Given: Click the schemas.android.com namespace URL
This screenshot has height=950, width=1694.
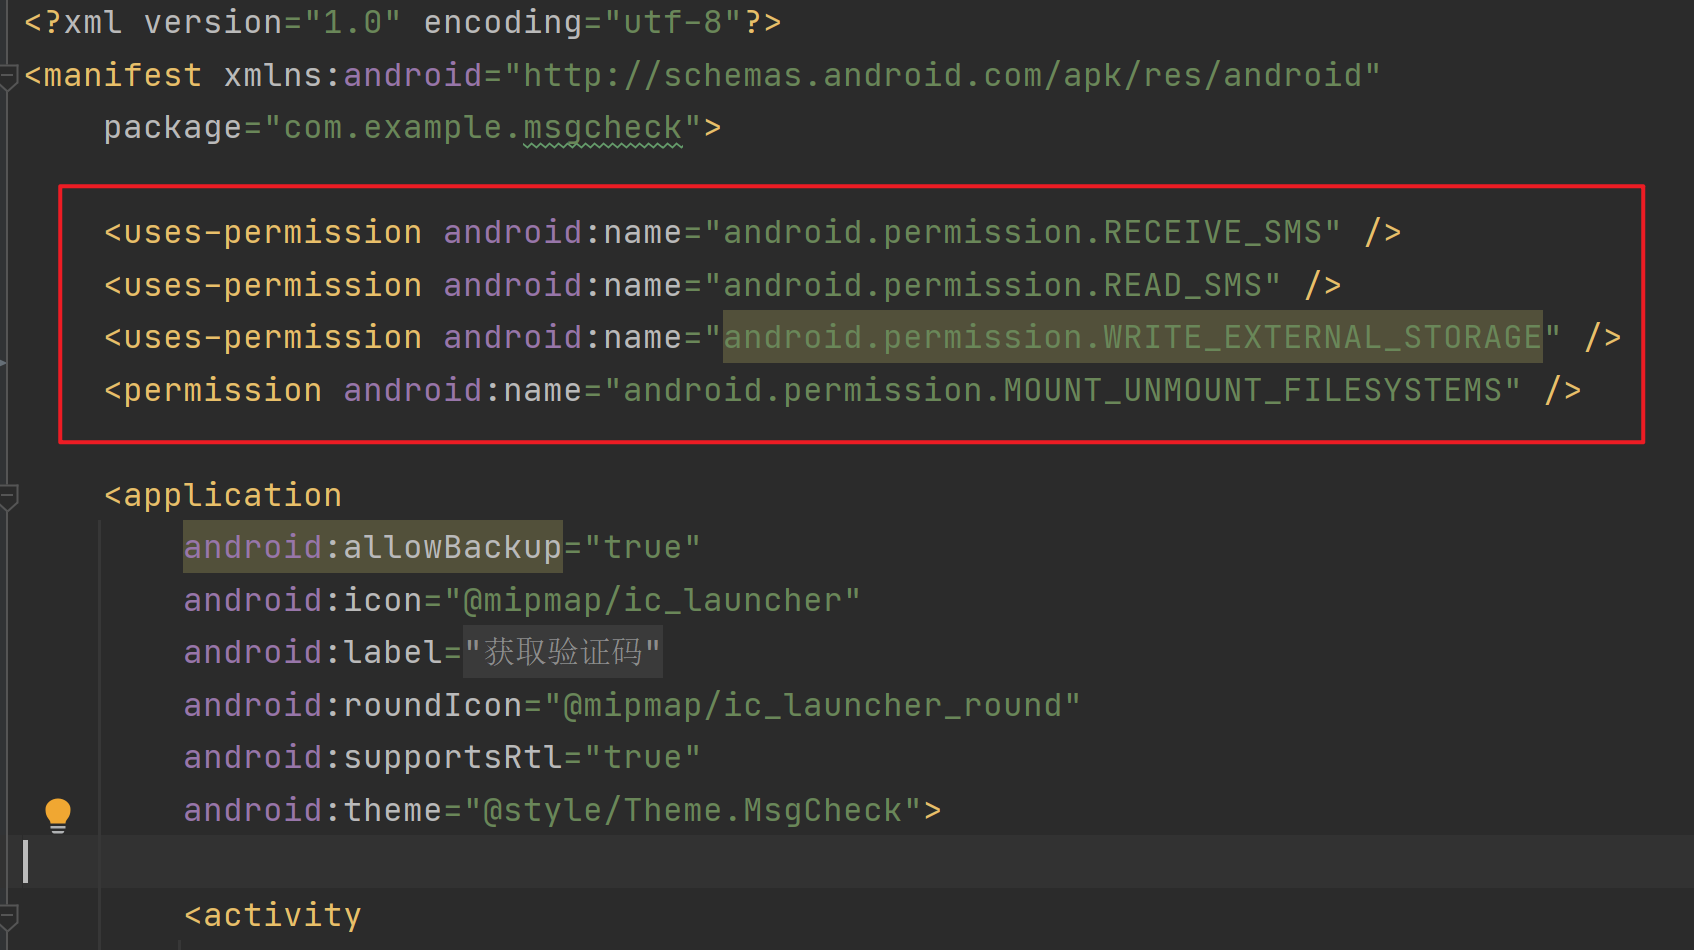Looking at the screenshot, I should [942, 76].
